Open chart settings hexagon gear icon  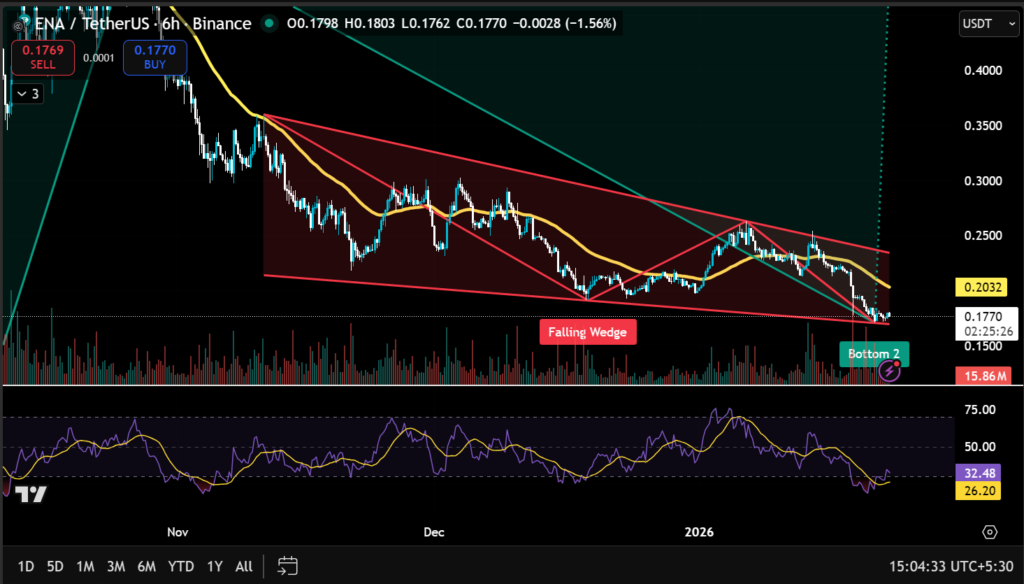tap(989, 532)
